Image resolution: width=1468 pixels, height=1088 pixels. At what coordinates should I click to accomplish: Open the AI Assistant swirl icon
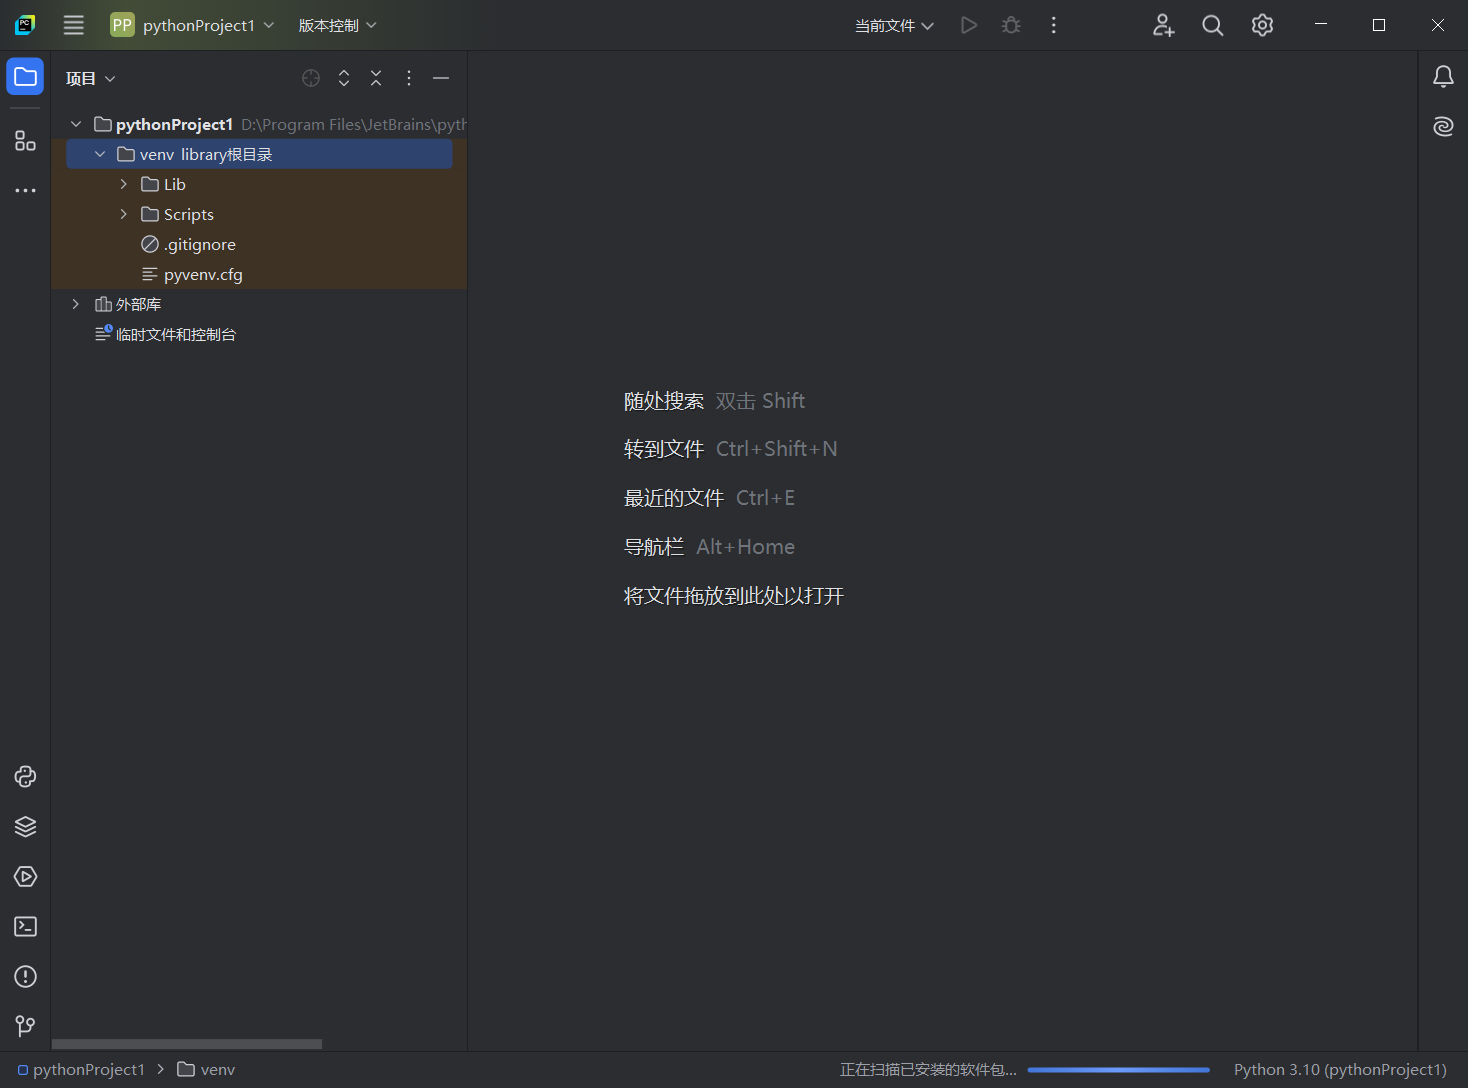pyautogui.click(x=1443, y=126)
